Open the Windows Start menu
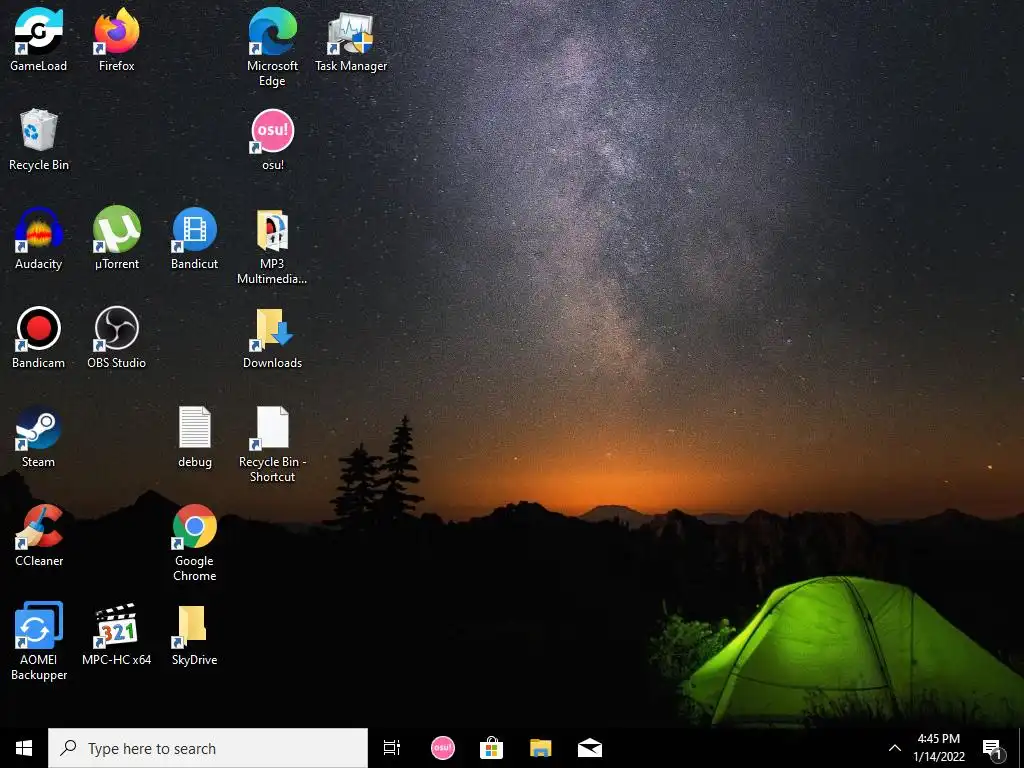This screenshot has width=1024, height=768. tap(24, 748)
